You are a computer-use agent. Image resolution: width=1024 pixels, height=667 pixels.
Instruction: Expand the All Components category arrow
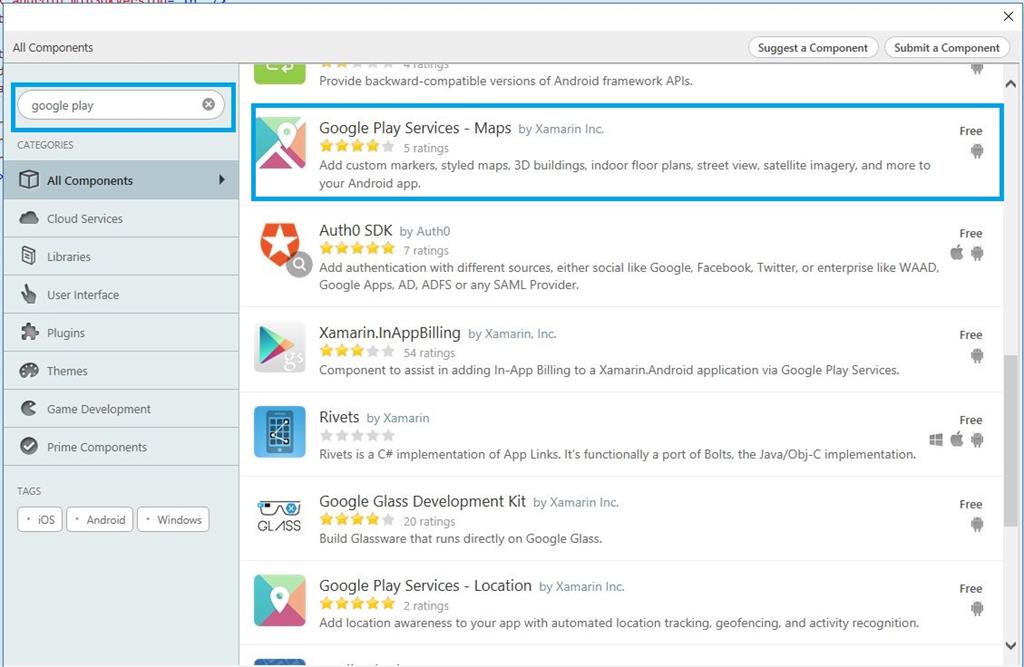point(222,180)
